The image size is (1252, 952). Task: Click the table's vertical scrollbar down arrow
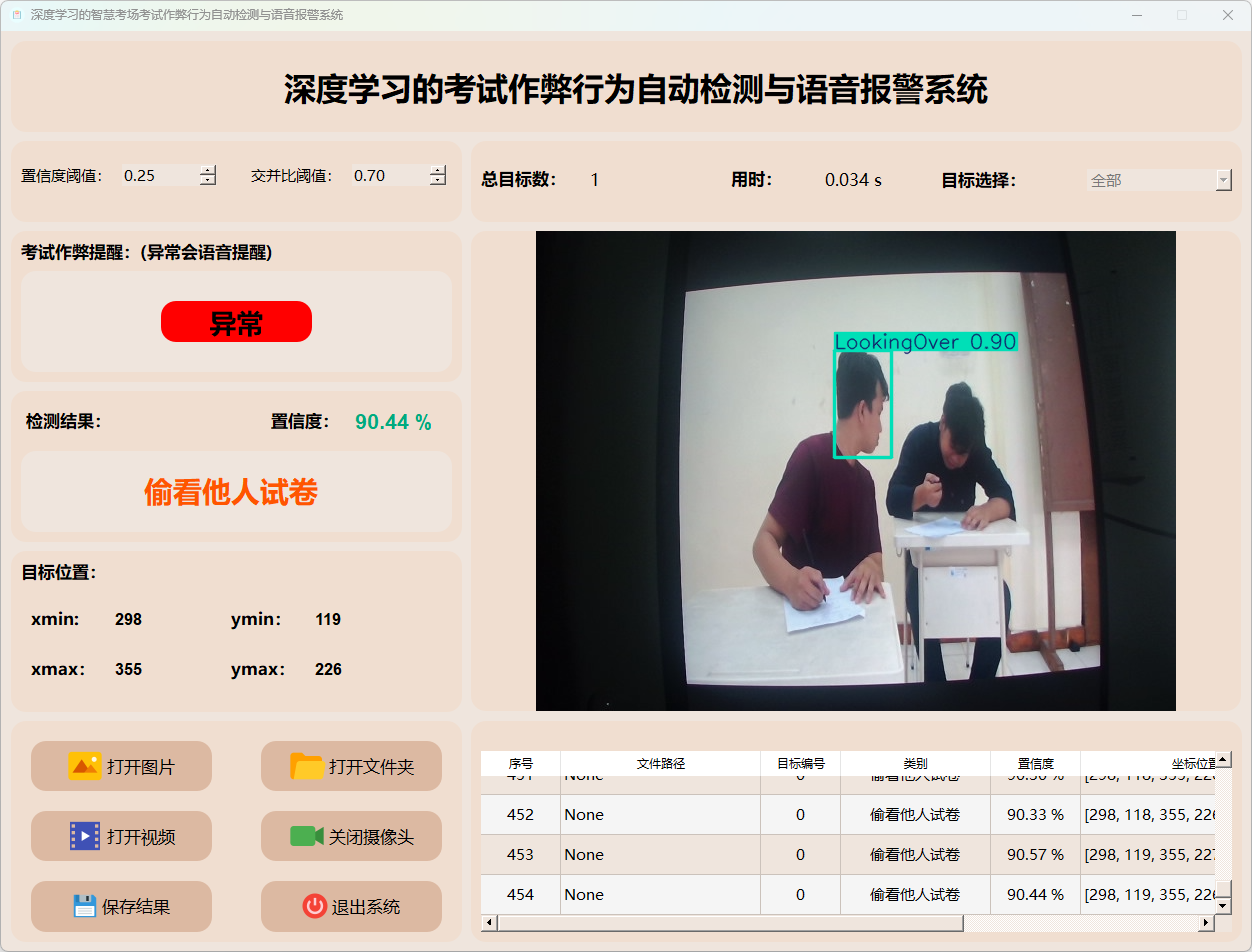tap(1223, 905)
